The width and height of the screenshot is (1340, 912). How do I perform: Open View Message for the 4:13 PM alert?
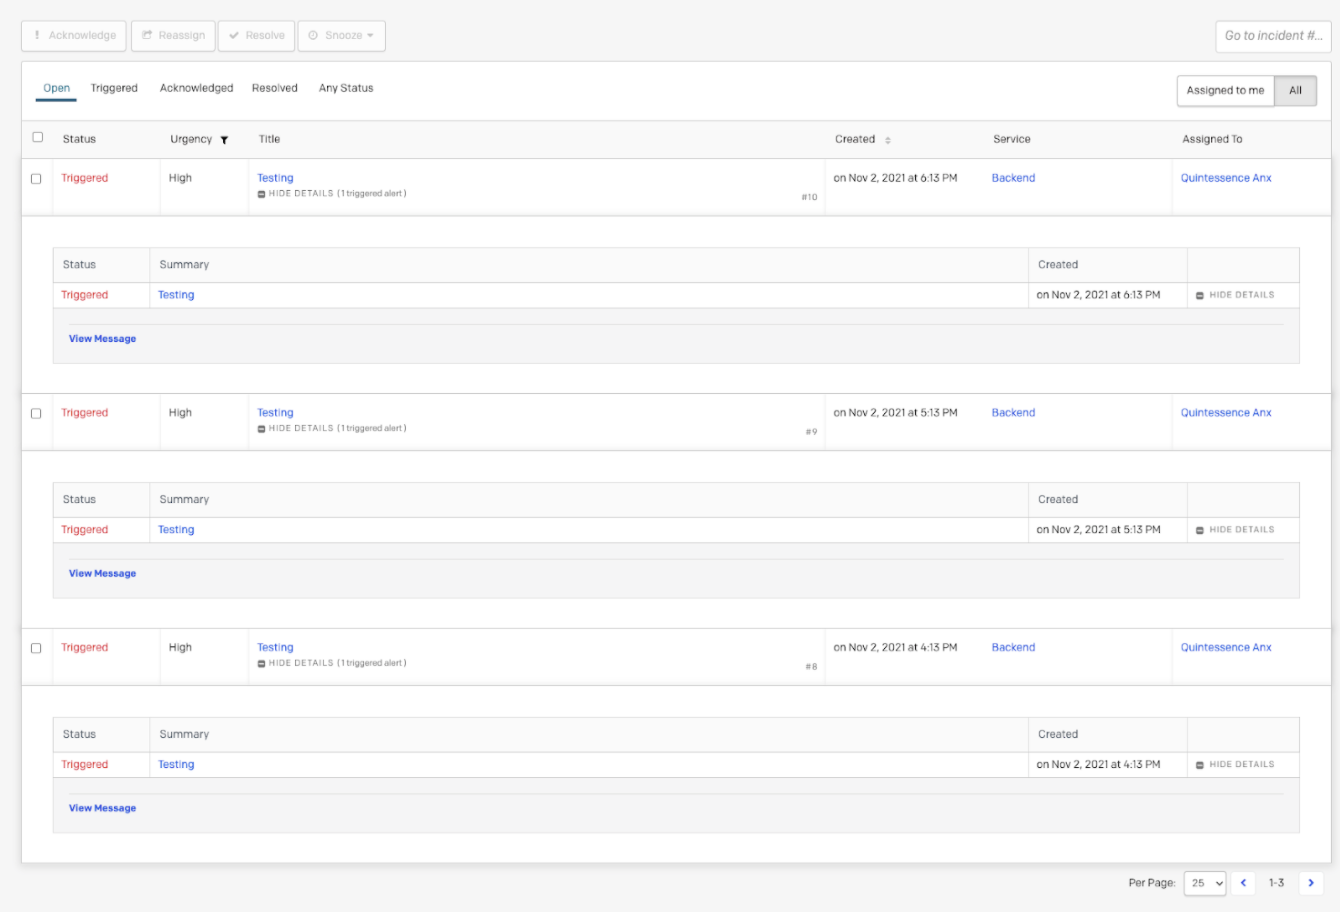click(x=102, y=808)
